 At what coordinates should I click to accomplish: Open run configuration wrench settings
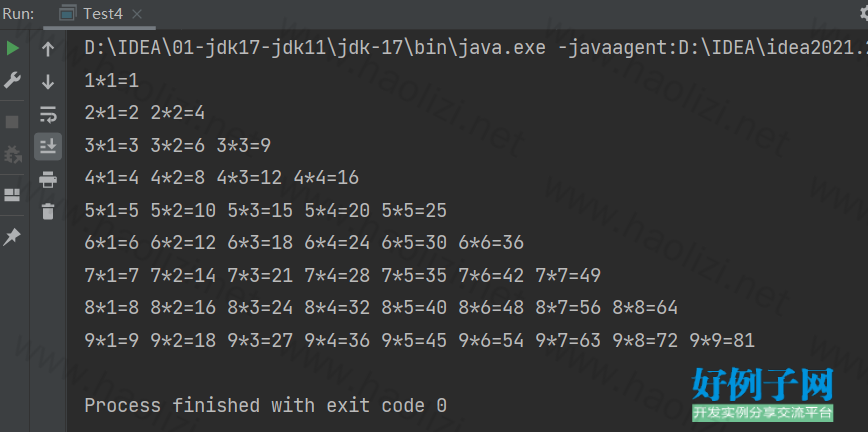pos(13,80)
